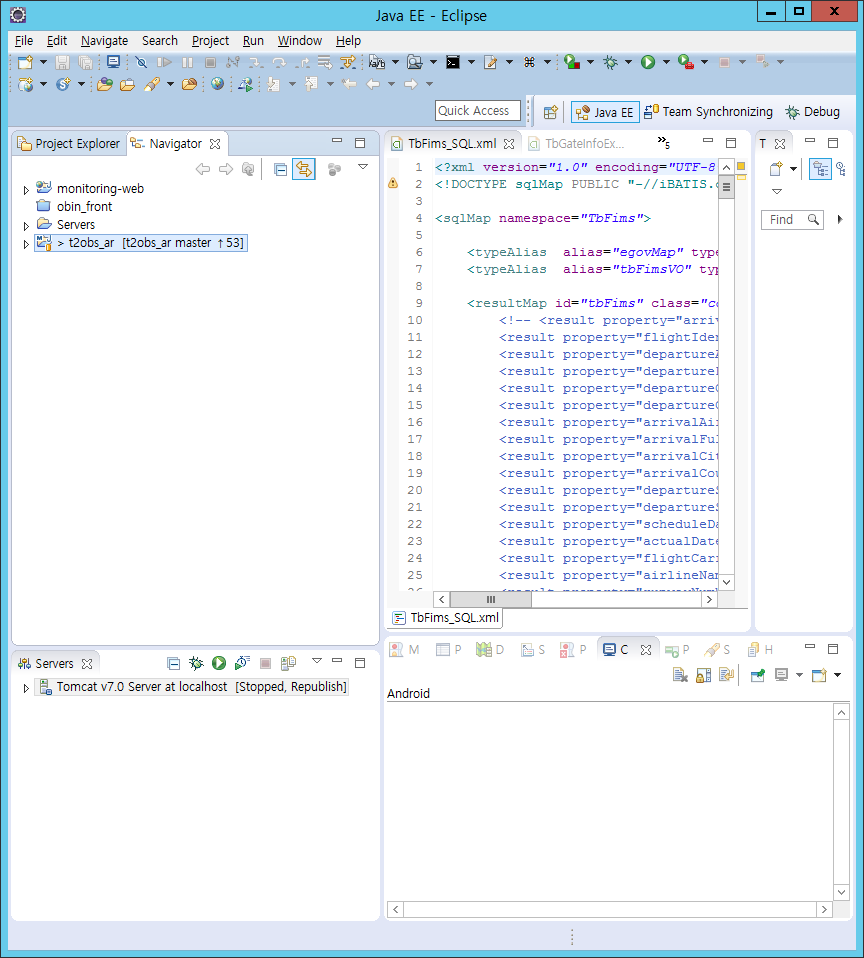The height and width of the screenshot is (958, 864).
Task: Expand the Servers folder in the Navigator
Action: (x=26, y=226)
